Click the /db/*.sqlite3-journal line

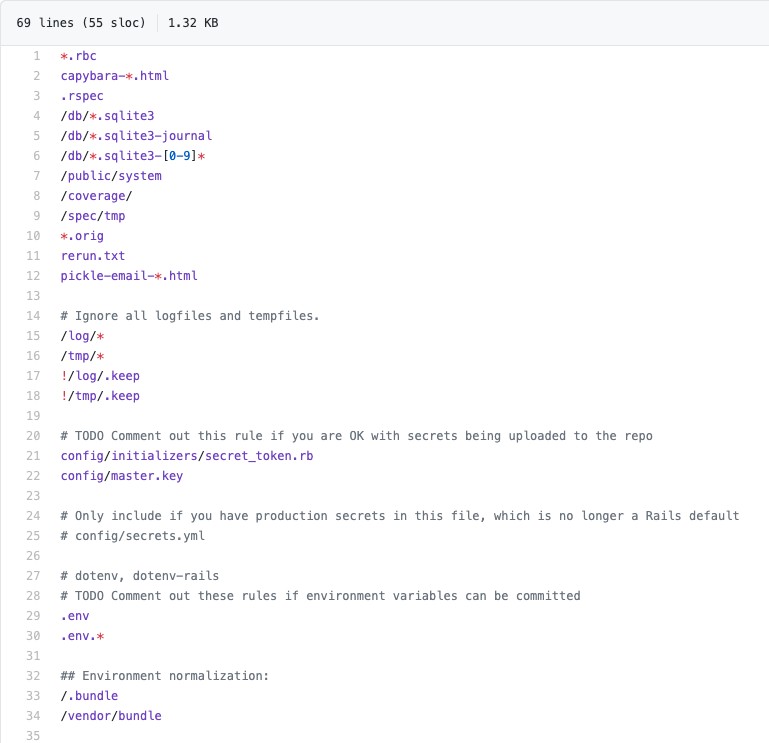tap(136, 136)
